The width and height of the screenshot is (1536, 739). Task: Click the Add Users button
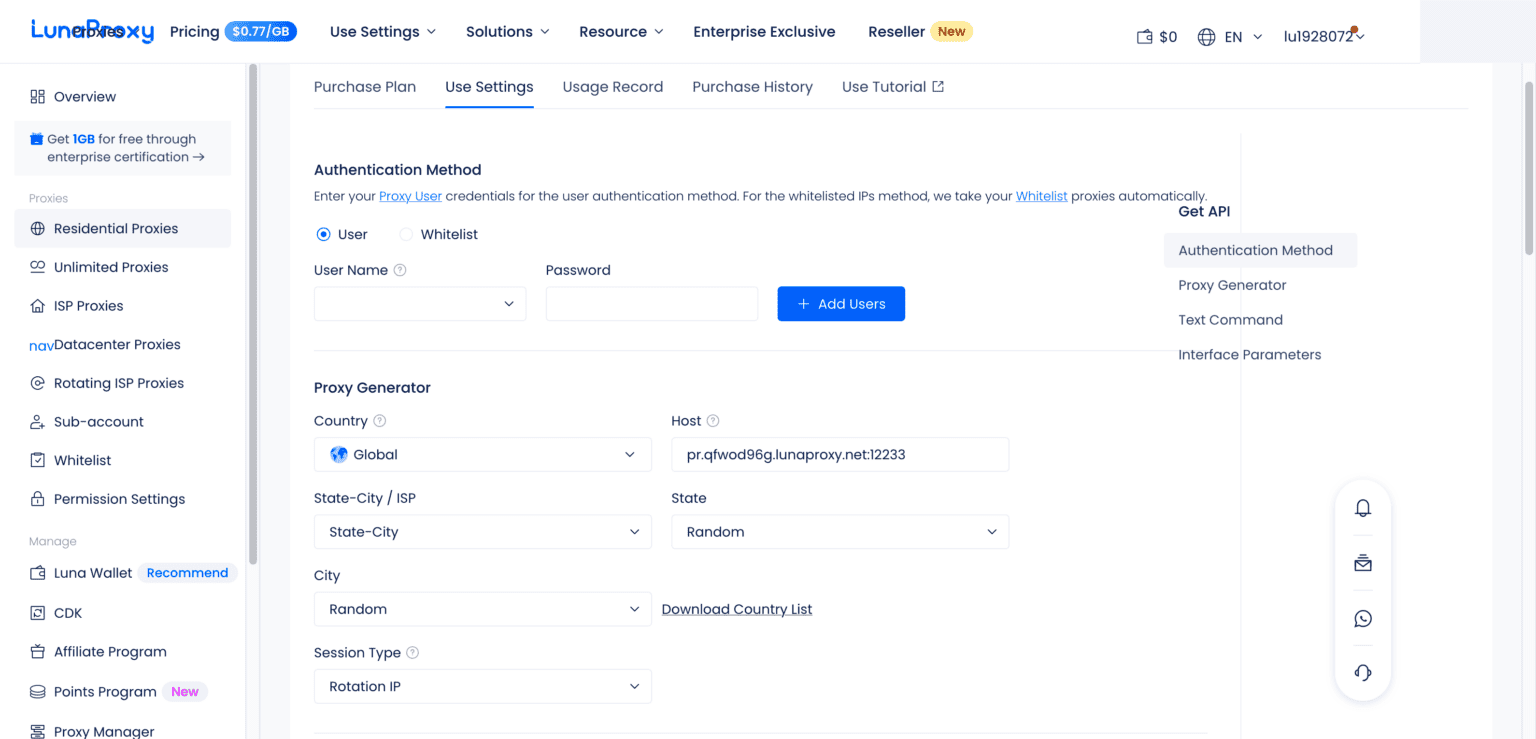pyautogui.click(x=841, y=303)
